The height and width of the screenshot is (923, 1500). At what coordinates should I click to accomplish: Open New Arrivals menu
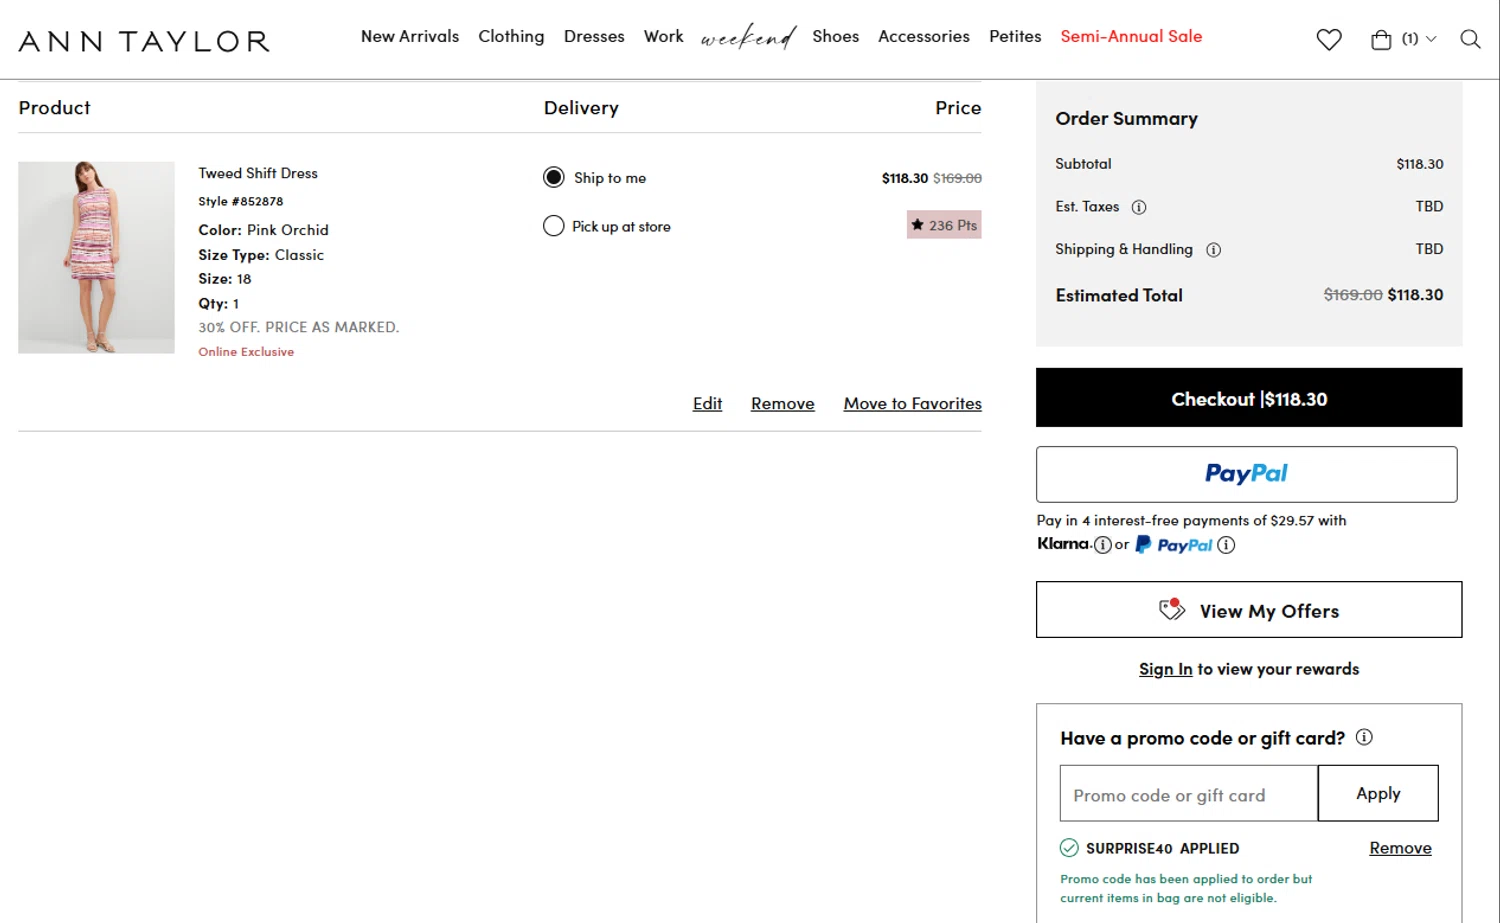click(x=410, y=36)
